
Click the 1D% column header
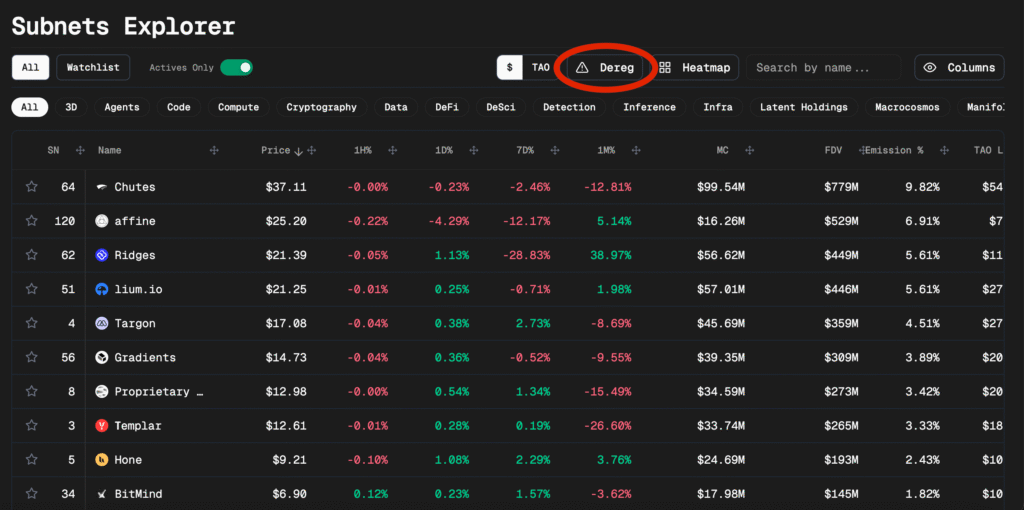[444, 150]
